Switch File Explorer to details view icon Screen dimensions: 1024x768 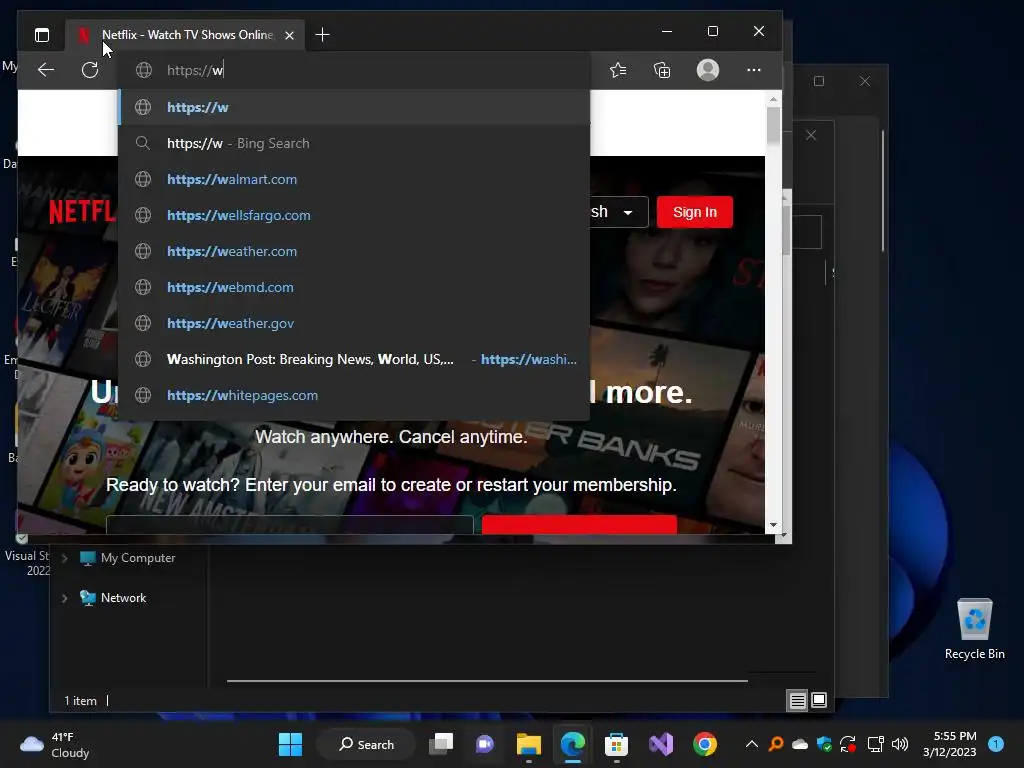[x=797, y=701]
